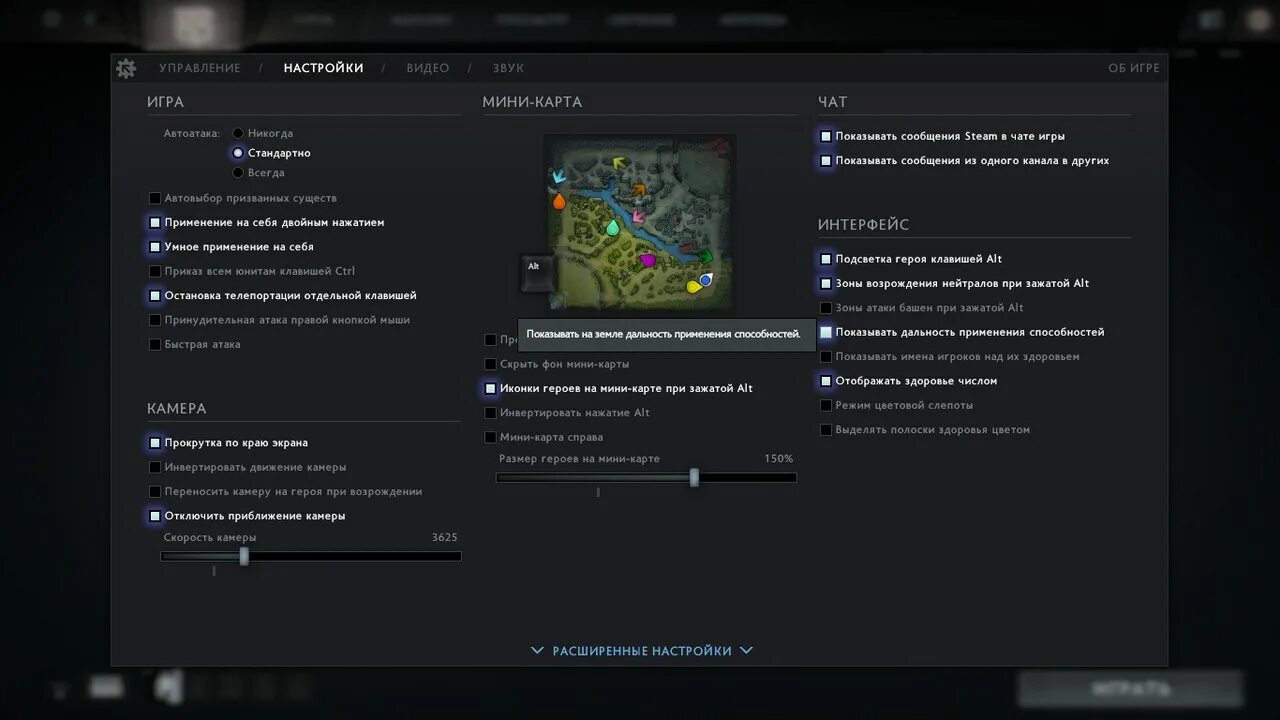Screen dimensions: 1280x720
Task: Switch to the Видео tab
Action: point(428,68)
